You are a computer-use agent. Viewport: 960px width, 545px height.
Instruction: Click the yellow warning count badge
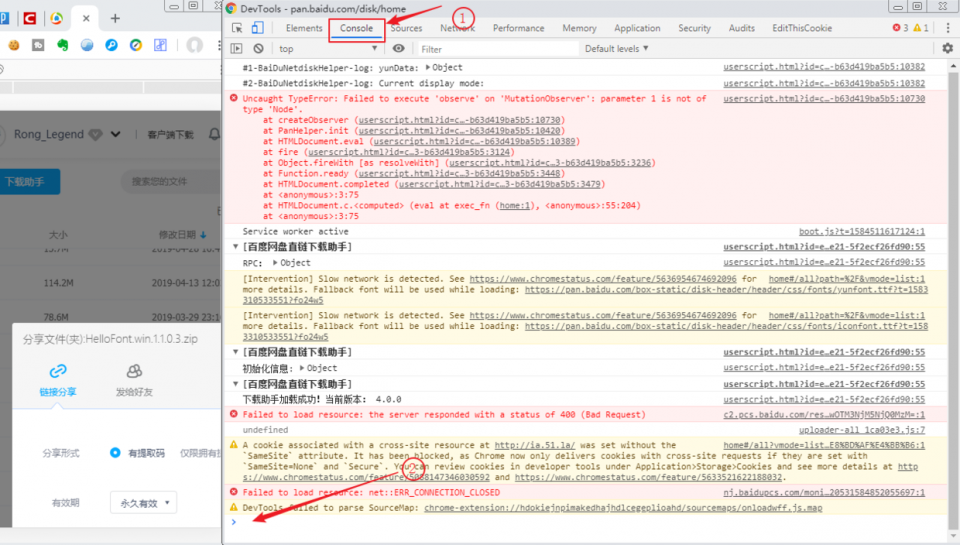click(x=921, y=28)
